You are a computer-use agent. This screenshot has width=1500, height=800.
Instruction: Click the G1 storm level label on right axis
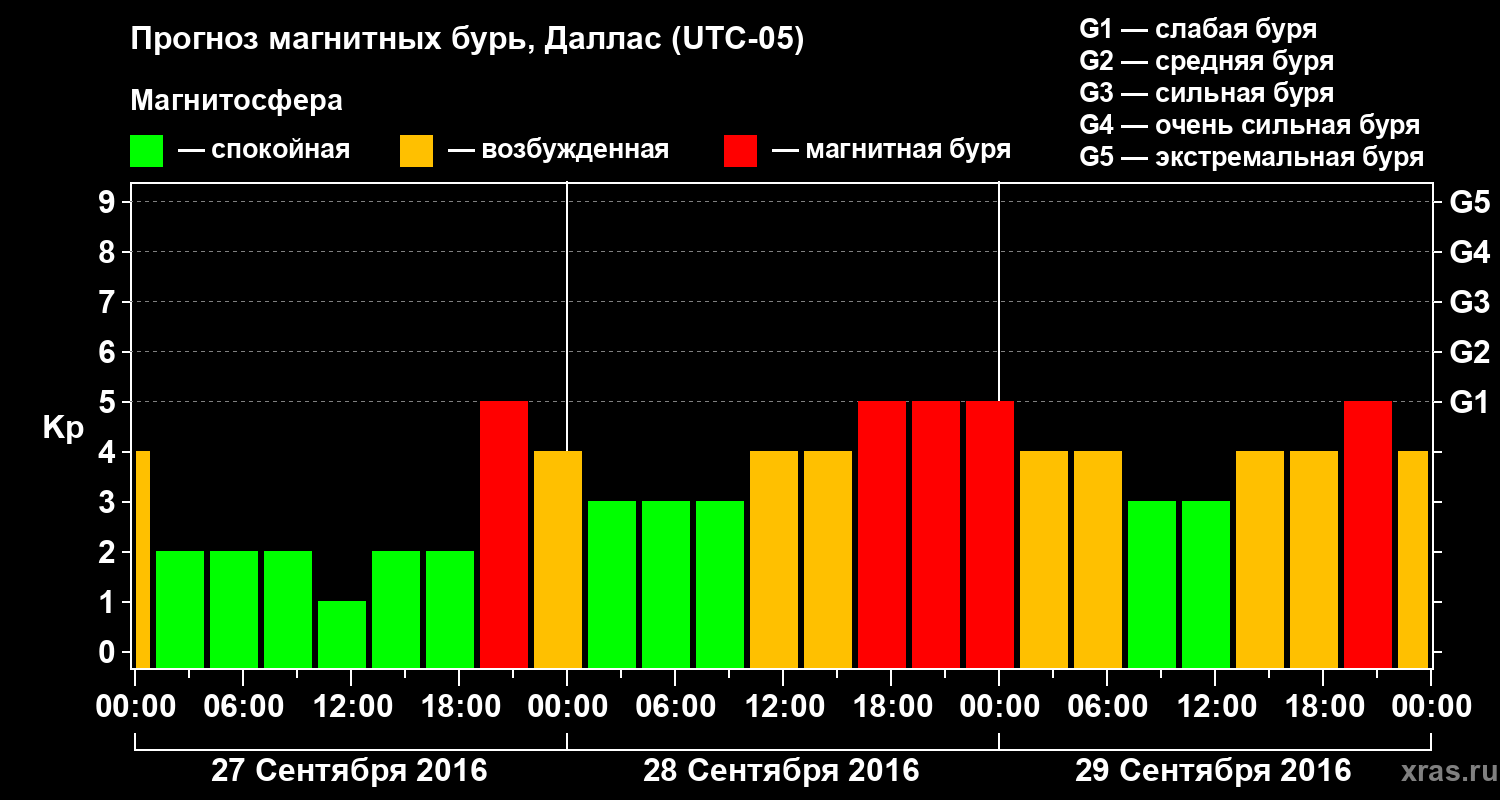1469,402
